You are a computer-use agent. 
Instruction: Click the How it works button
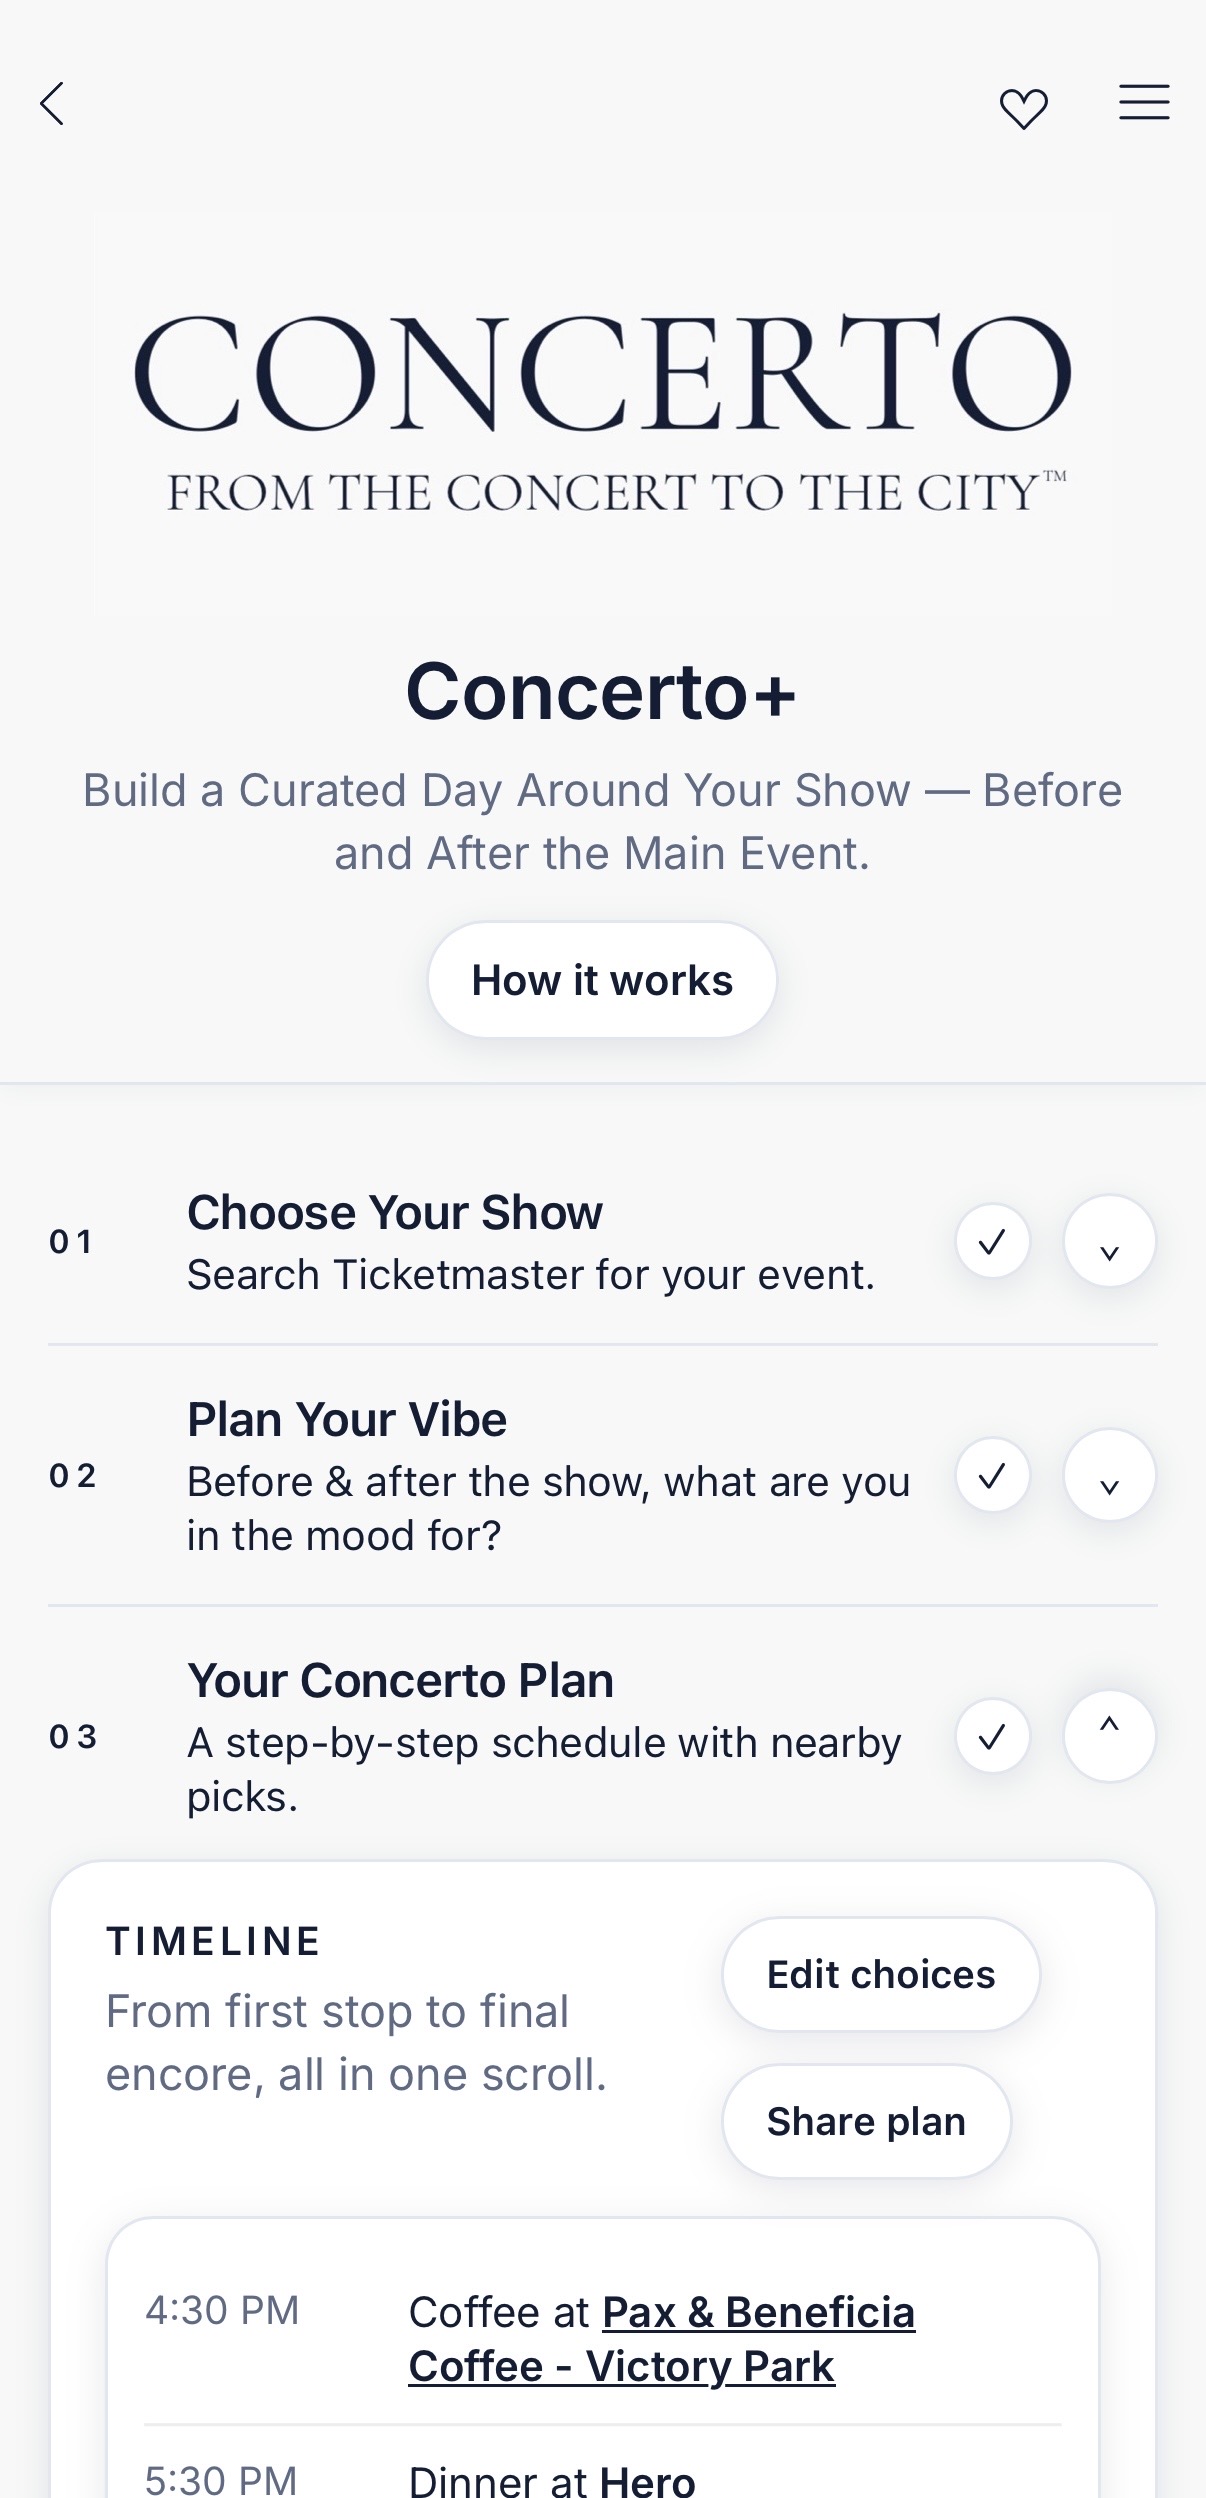pyautogui.click(x=601, y=979)
